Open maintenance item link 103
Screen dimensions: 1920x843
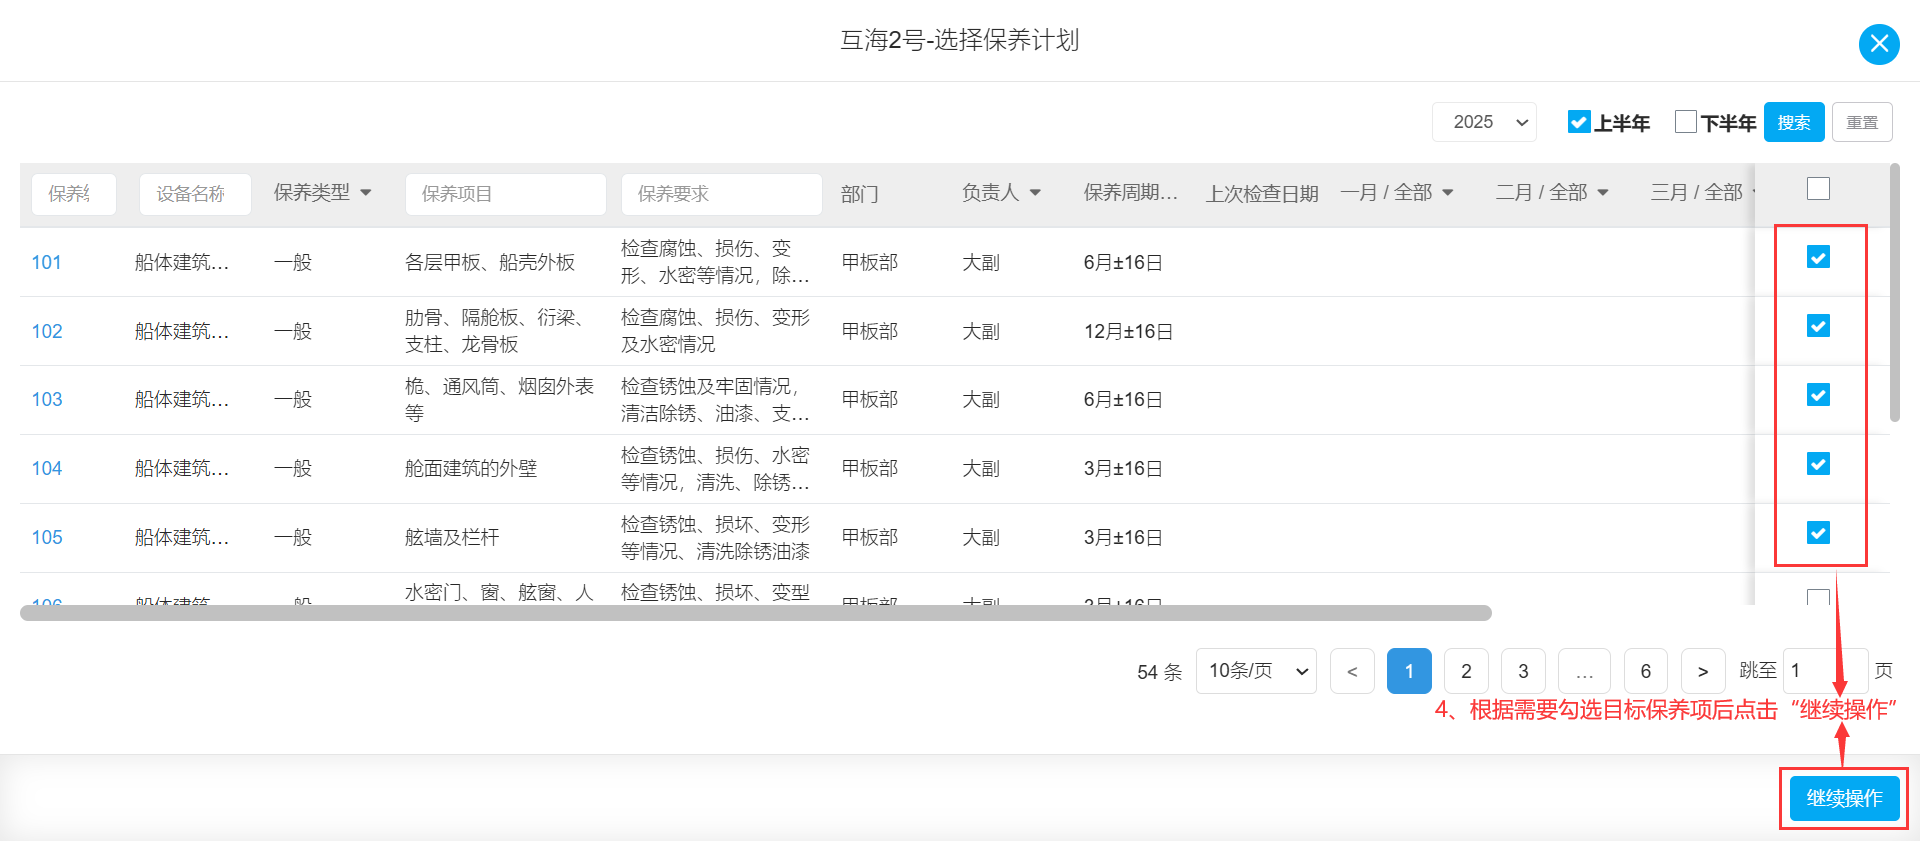click(47, 400)
